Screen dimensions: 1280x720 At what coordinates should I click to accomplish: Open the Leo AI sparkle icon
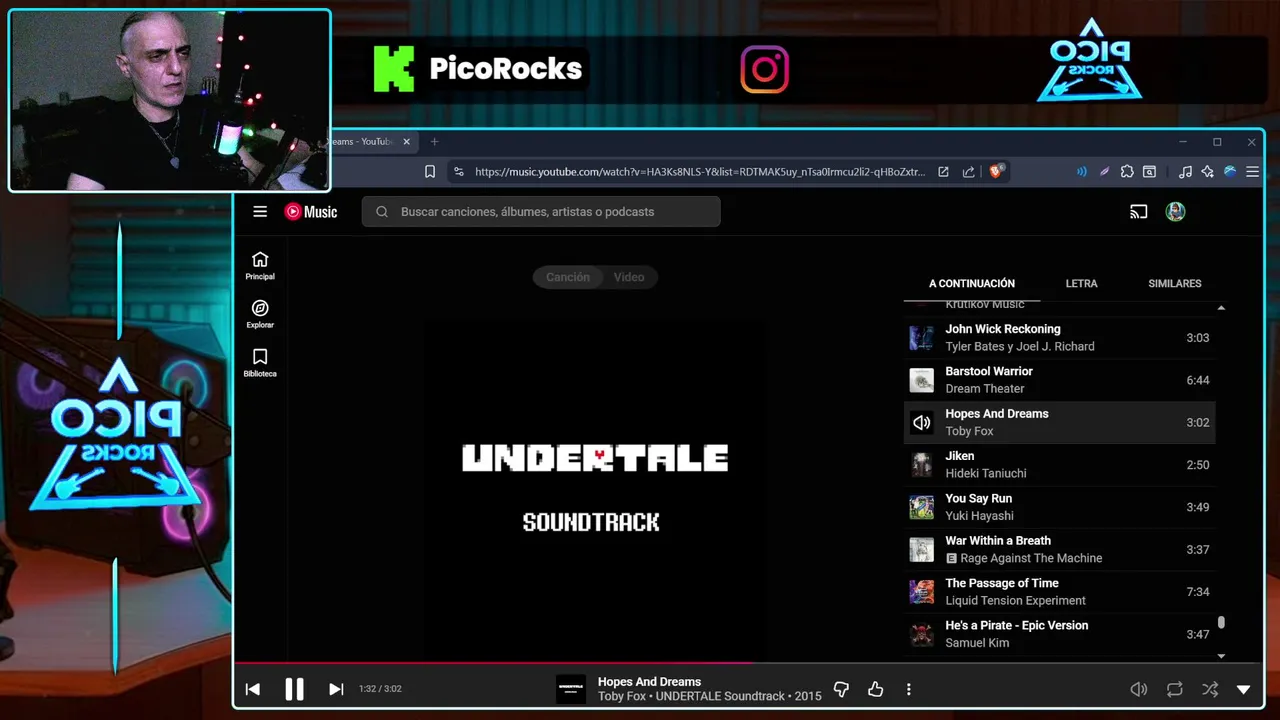click(1207, 172)
